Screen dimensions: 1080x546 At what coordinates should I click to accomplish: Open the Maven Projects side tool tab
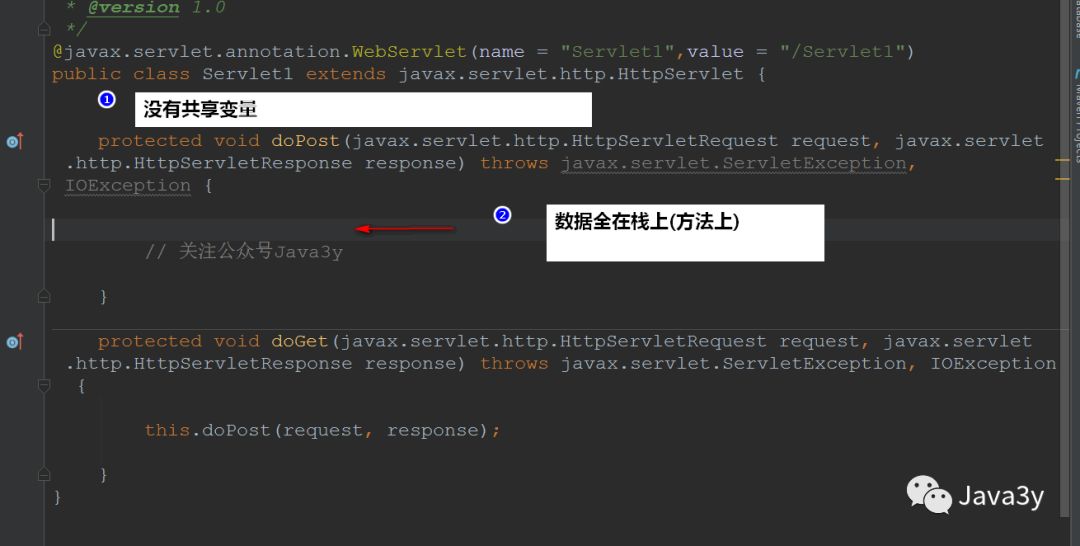tap(1075, 114)
